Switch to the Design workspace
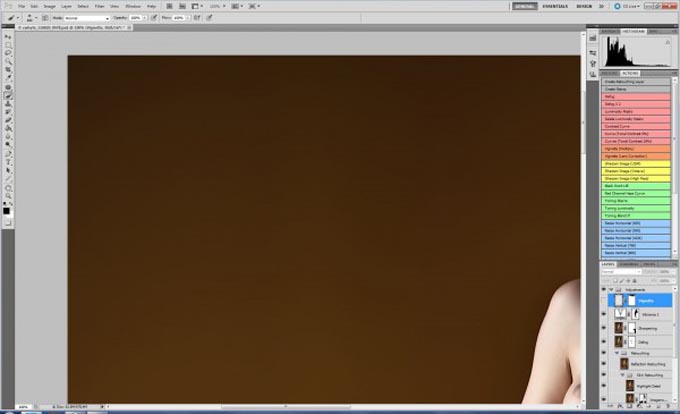 [x=584, y=7]
